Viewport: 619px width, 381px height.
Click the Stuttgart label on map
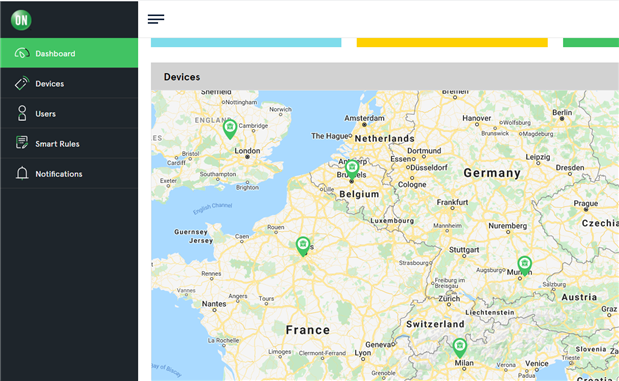(464, 250)
